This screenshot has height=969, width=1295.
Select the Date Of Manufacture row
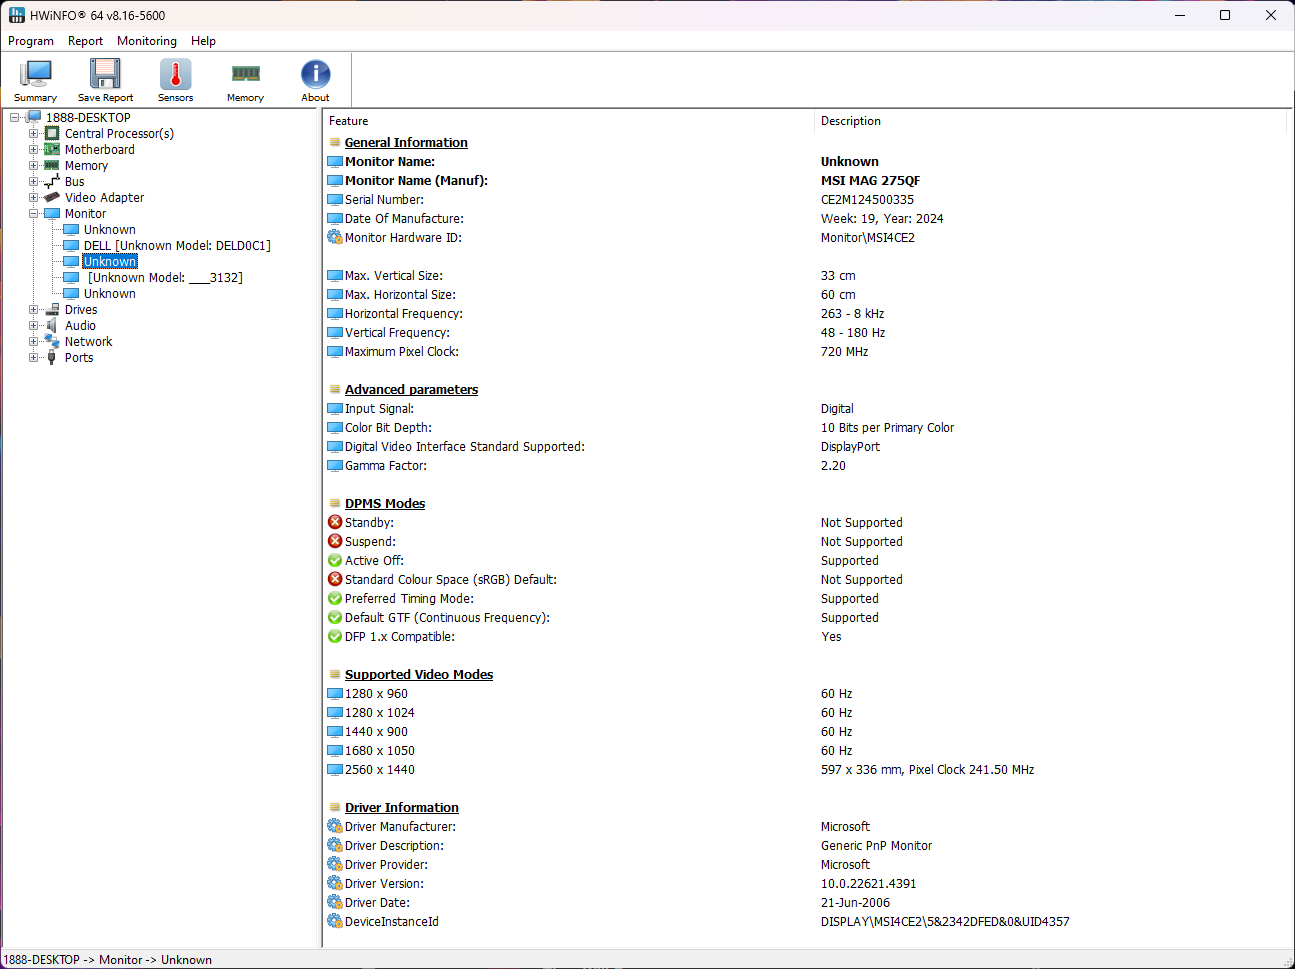[806, 218]
